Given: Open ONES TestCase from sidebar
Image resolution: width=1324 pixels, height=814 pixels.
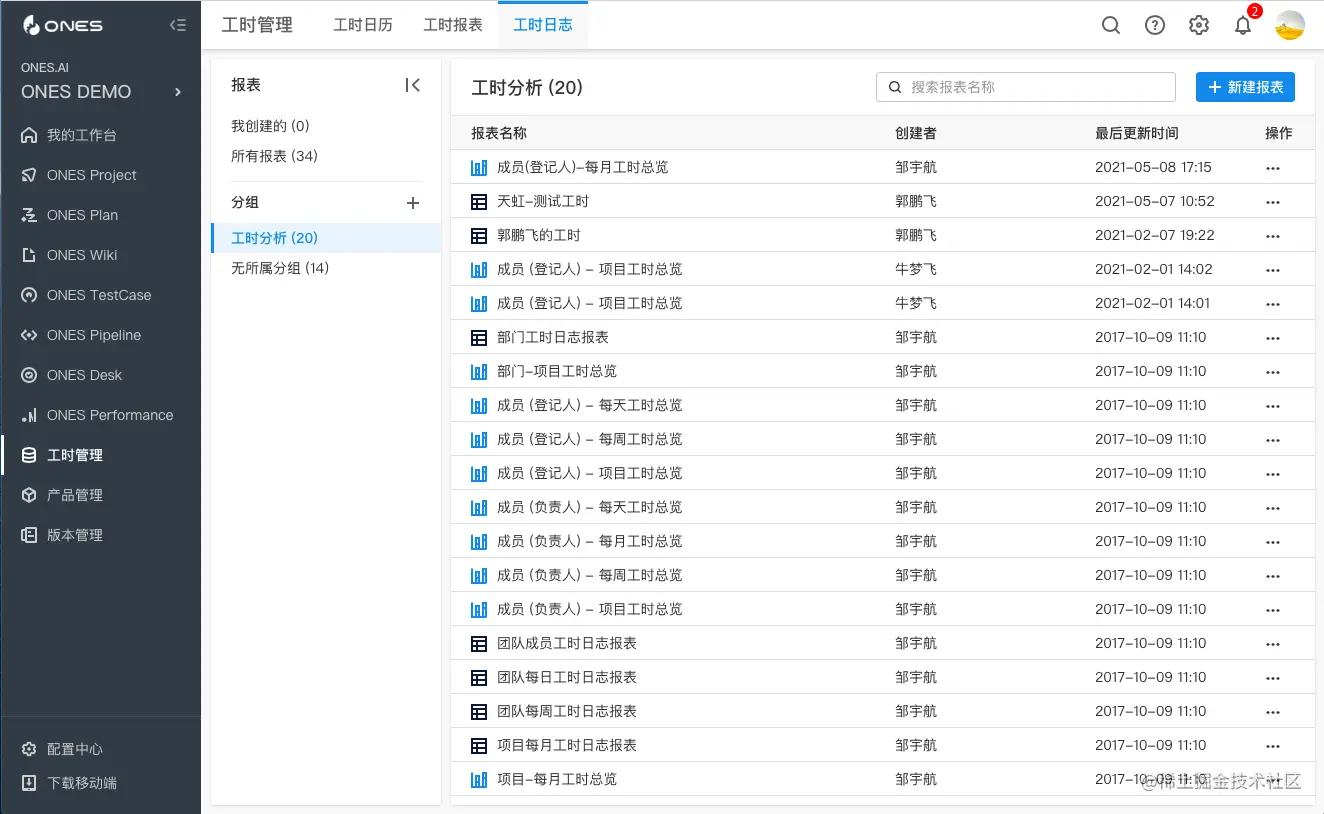Looking at the screenshot, I should coord(101,295).
